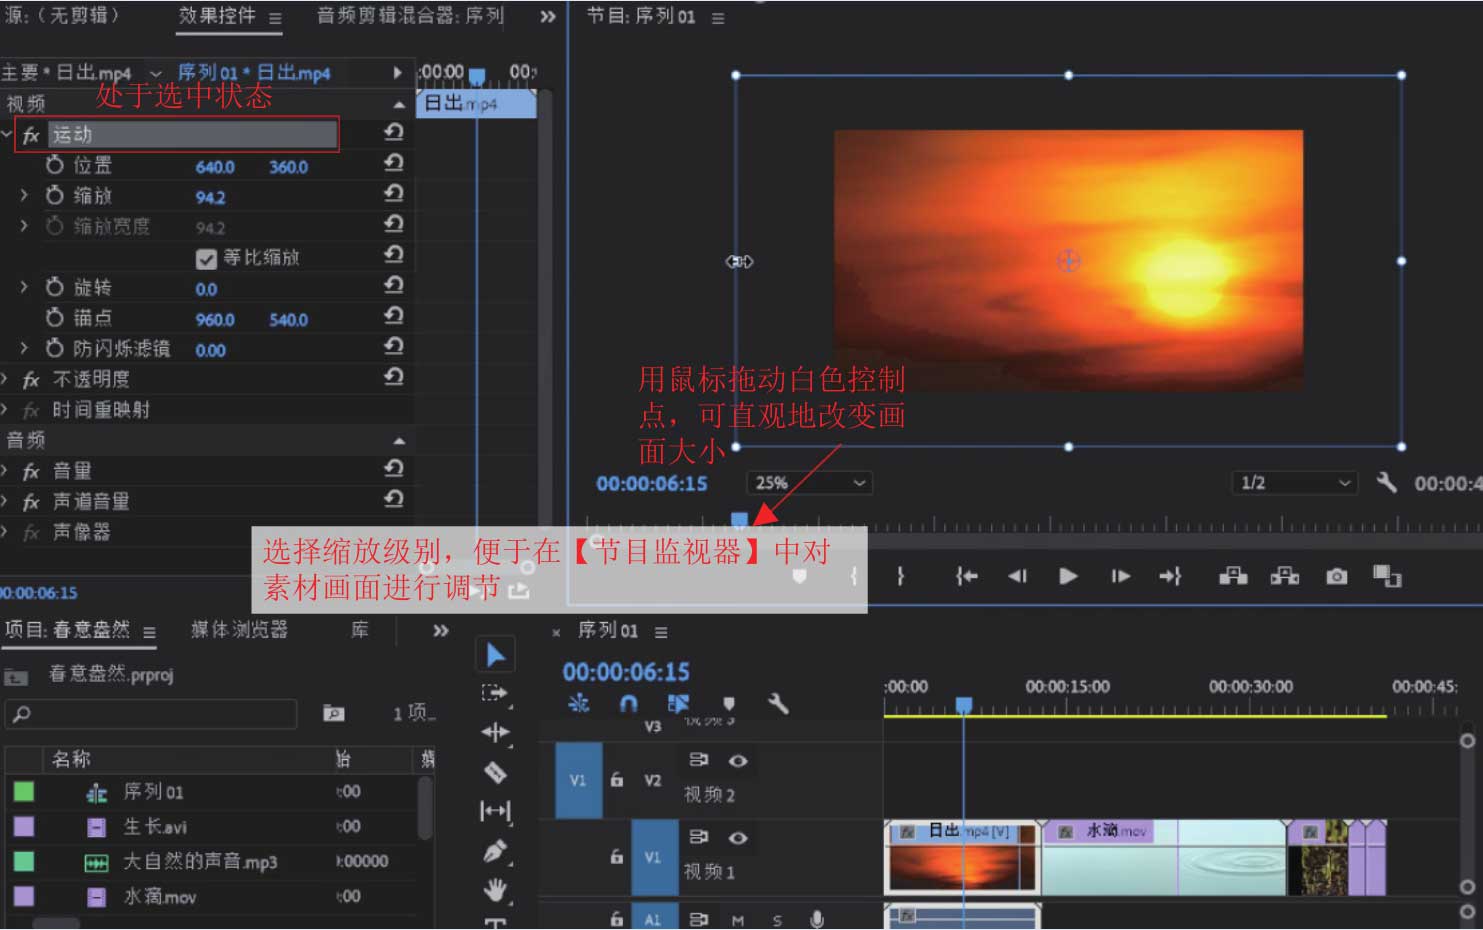Screen dimensions: 1483x930
Task: Switch to the 音频剪辑混合器 tab
Action: click(x=410, y=16)
